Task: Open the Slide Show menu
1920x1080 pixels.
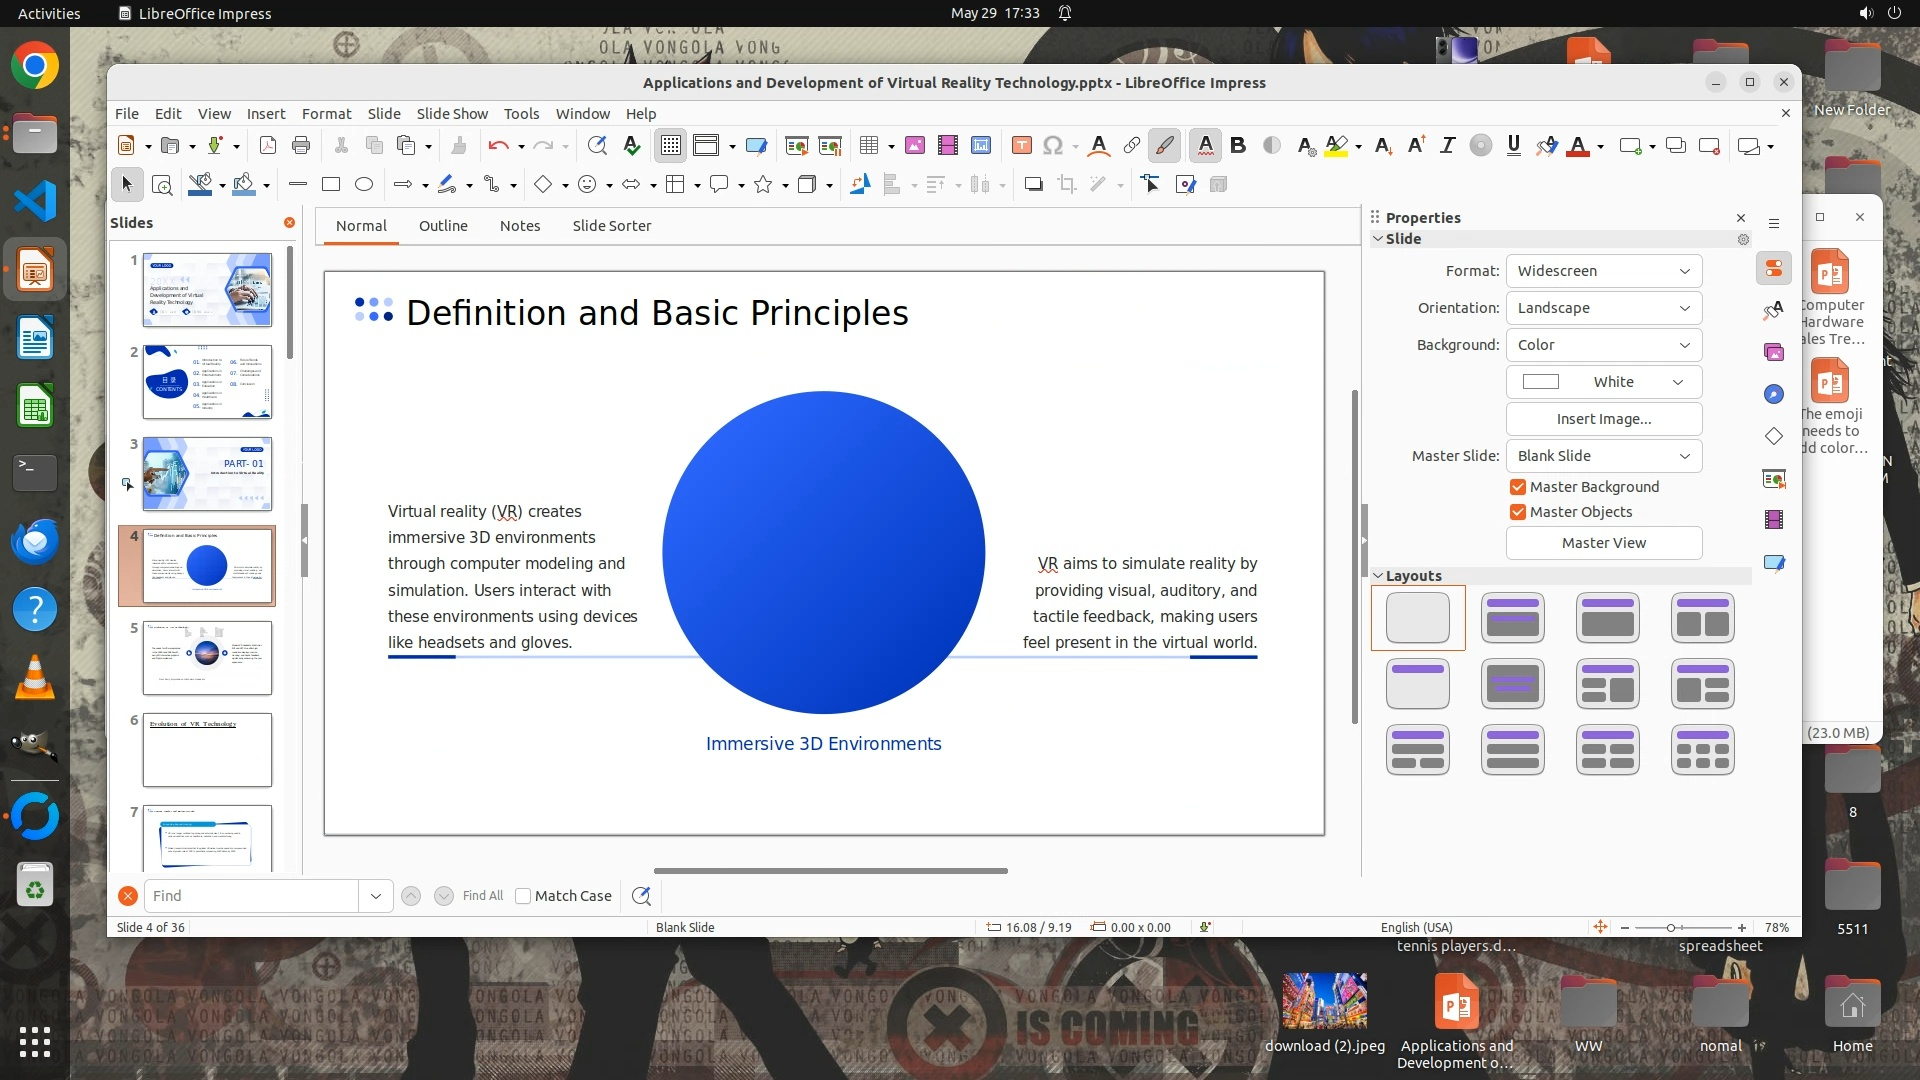Action: point(452,114)
